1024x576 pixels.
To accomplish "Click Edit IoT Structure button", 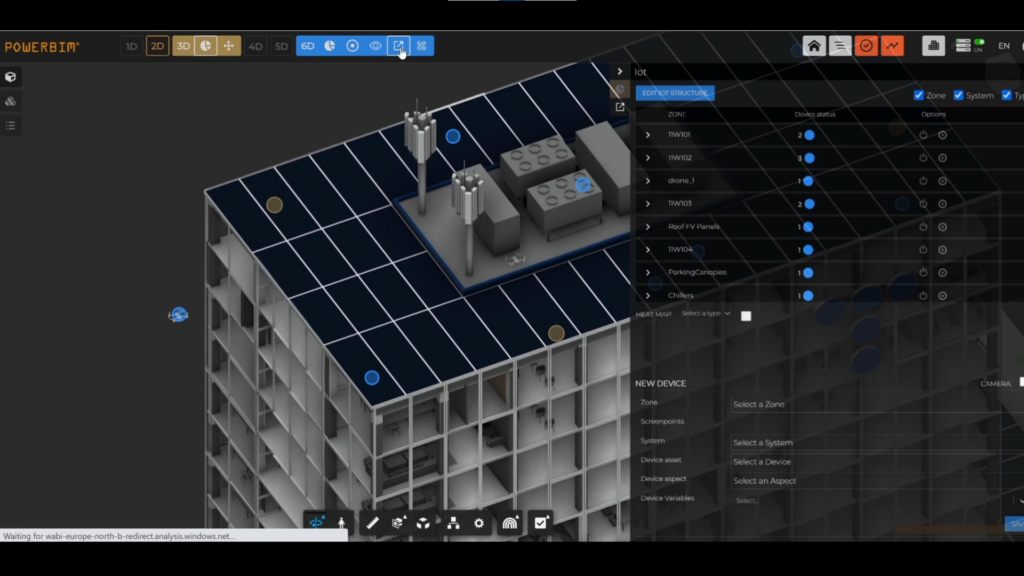I will click(675, 93).
